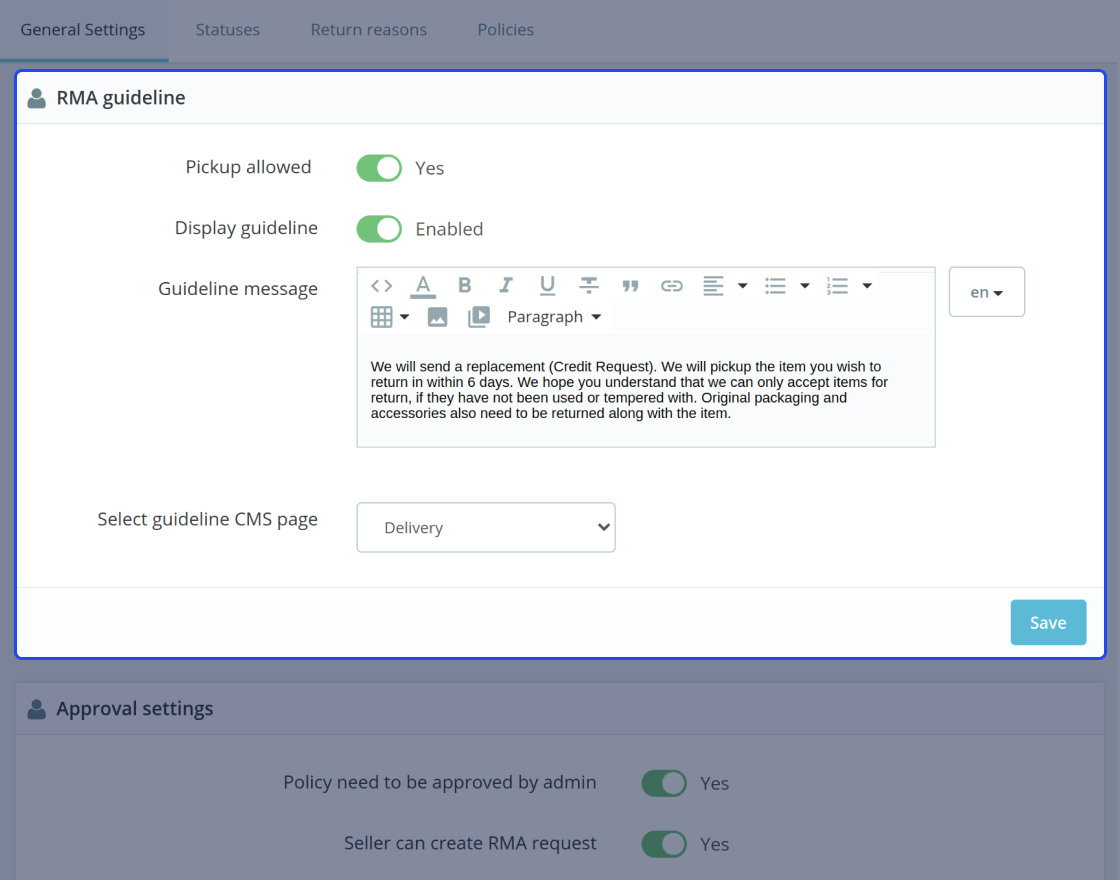Click the insert table icon
The image size is (1120, 880).
[x=381, y=316]
